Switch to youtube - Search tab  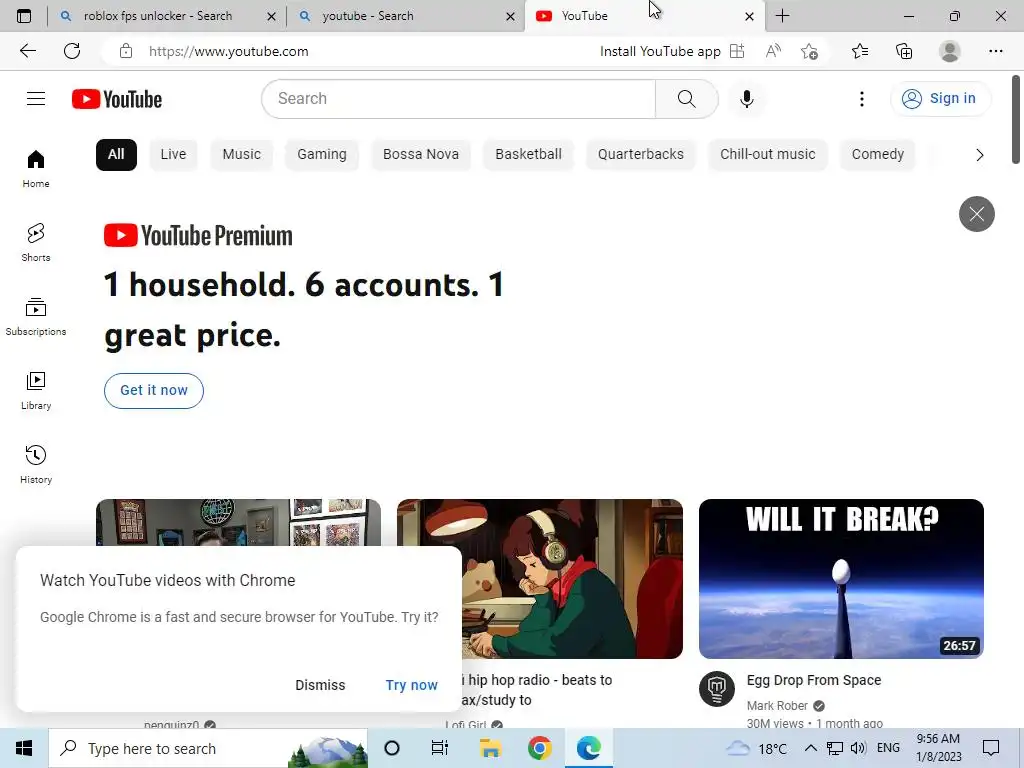[368, 16]
